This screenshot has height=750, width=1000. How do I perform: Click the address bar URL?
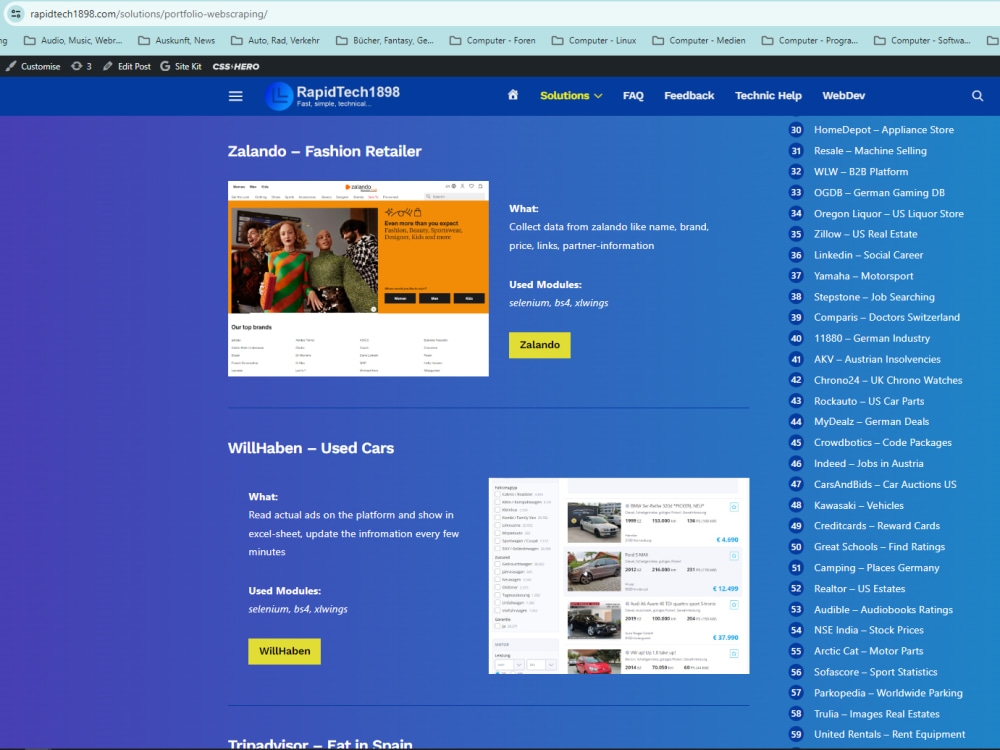point(149,13)
